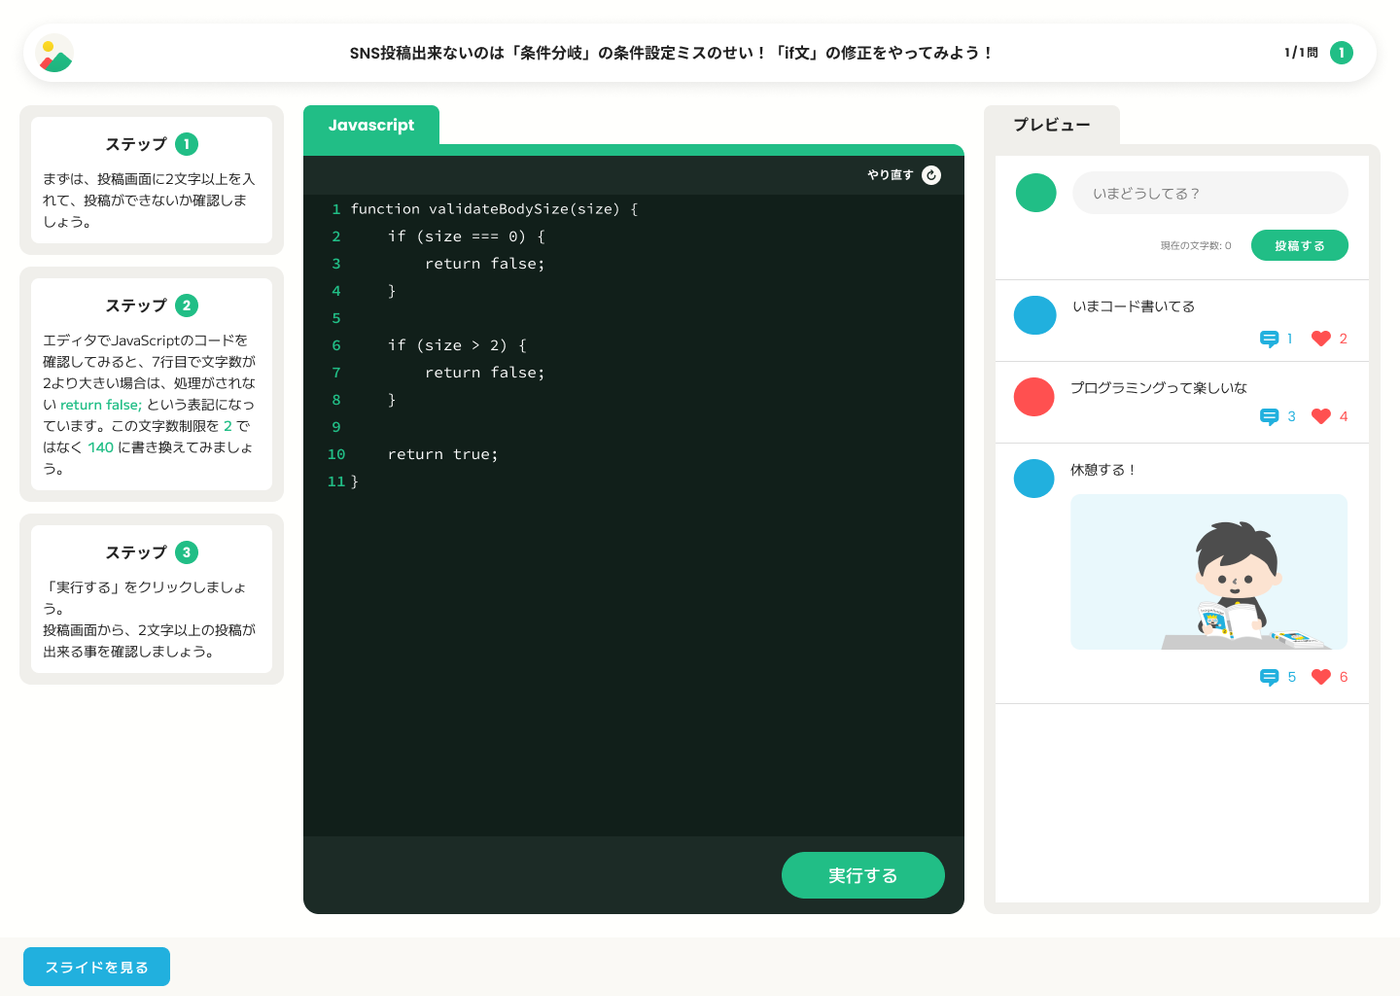Click the comment icon on いまコード書いてる post
Viewport: 1400px width, 996px height.
pyautogui.click(x=1269, y=339)
